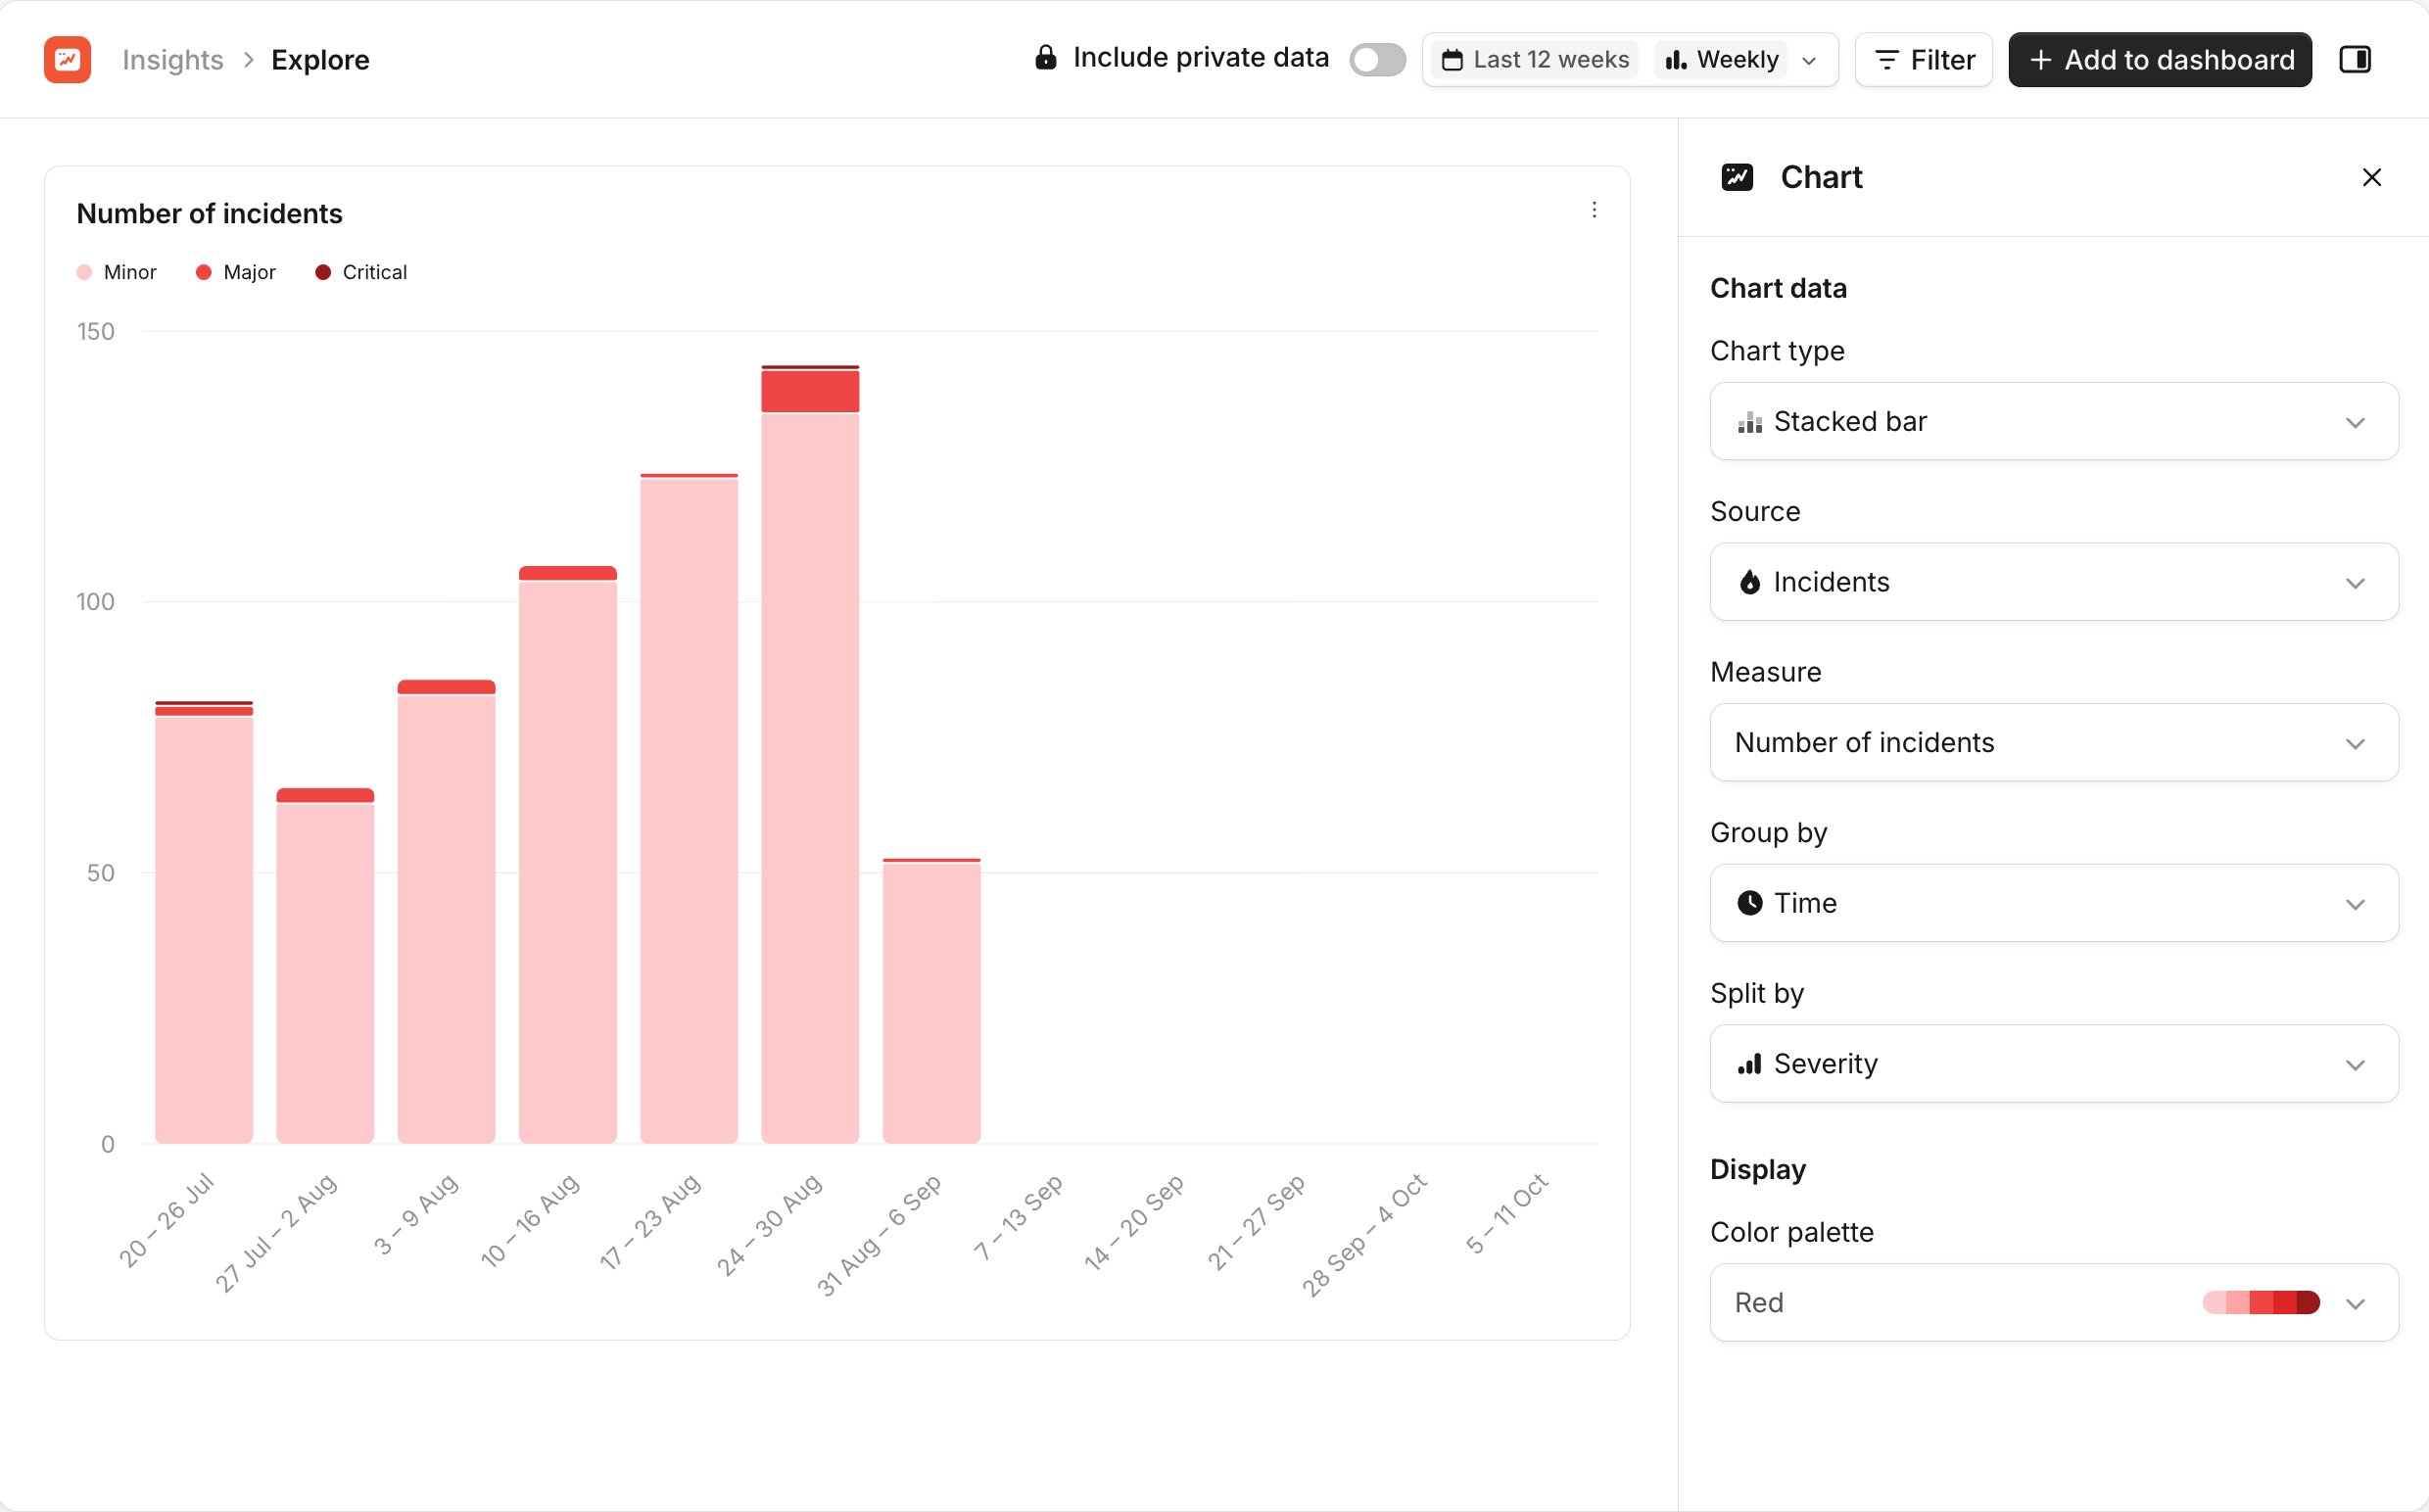Click the orange Insights app logo
The height and width of the screenshot is (1512, 2429).
67,60
